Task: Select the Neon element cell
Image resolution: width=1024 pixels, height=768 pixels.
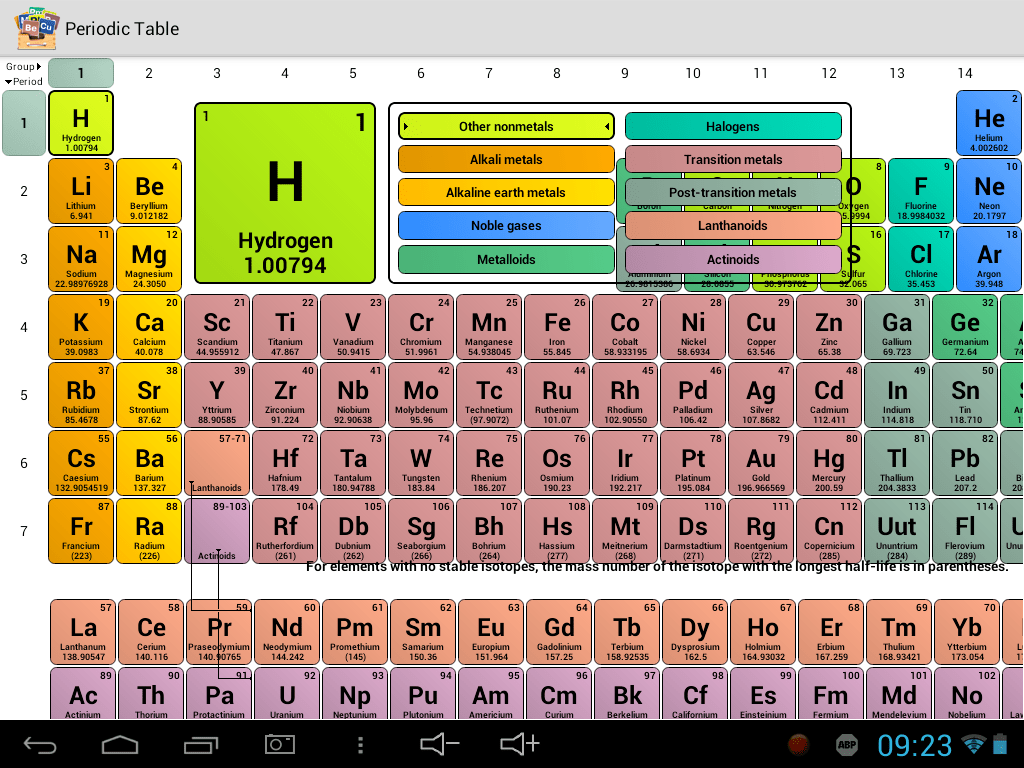Action: [989, 191]
